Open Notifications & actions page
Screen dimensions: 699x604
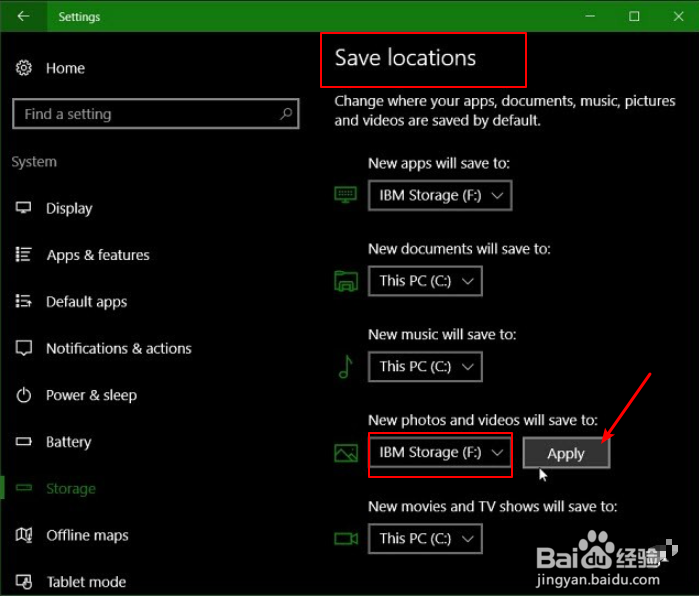point(119,348)
